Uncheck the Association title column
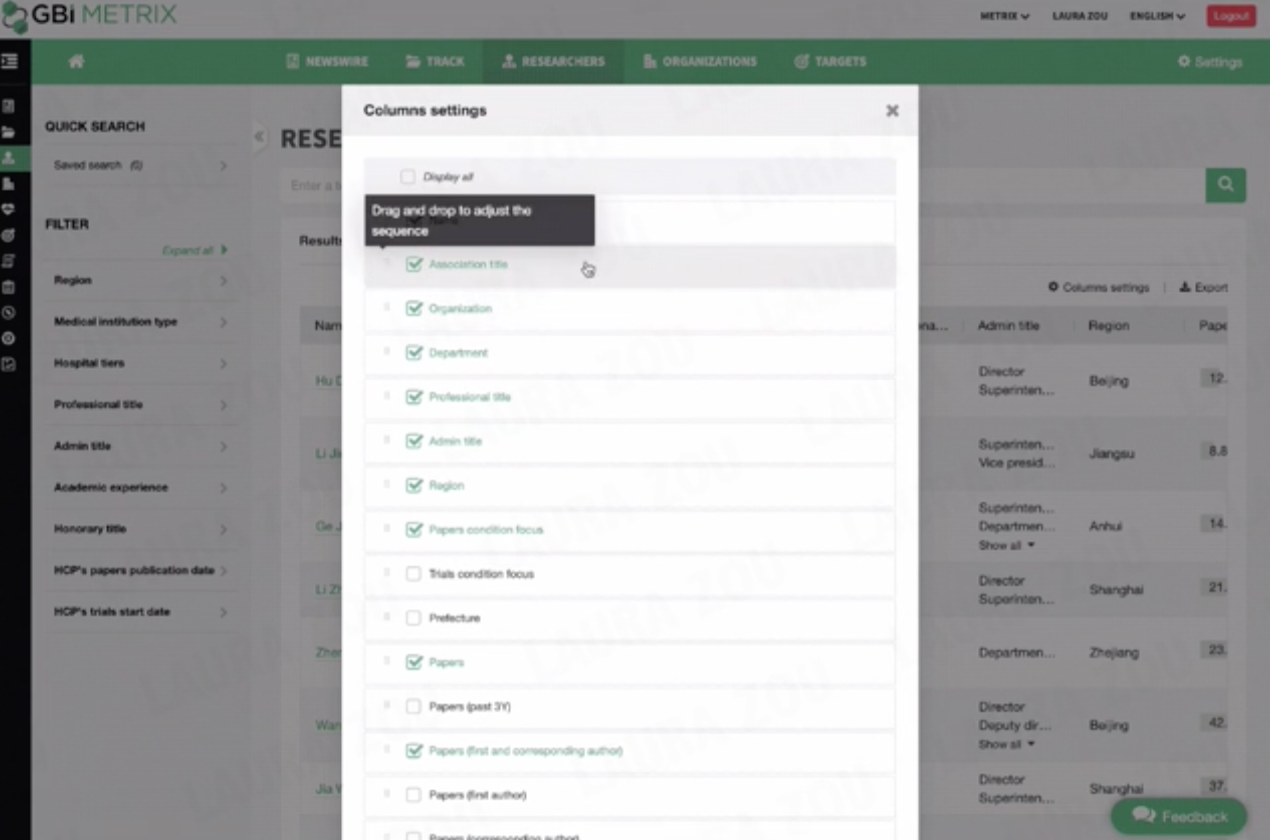 [415, 264]
